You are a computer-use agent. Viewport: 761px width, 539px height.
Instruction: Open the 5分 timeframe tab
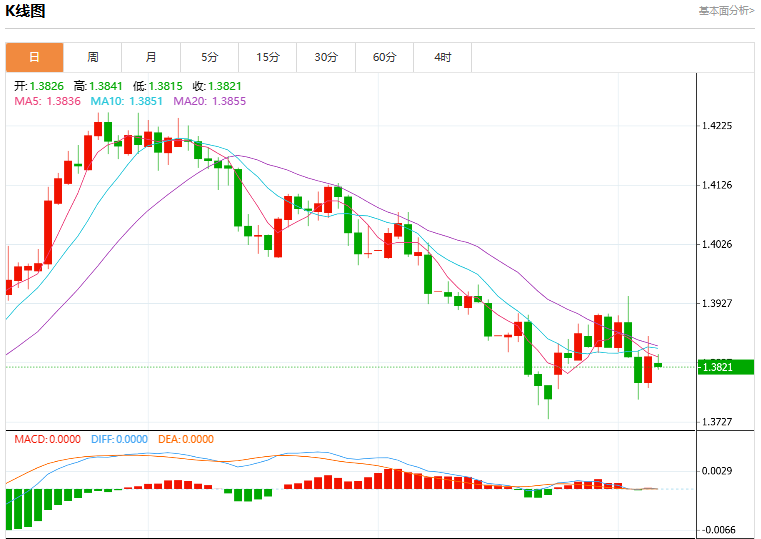point(209,57)
